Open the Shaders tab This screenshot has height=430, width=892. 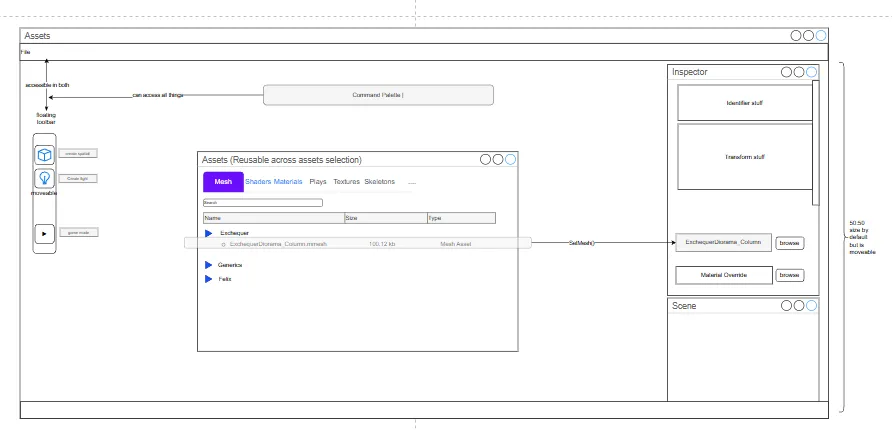tap(258, 182)
